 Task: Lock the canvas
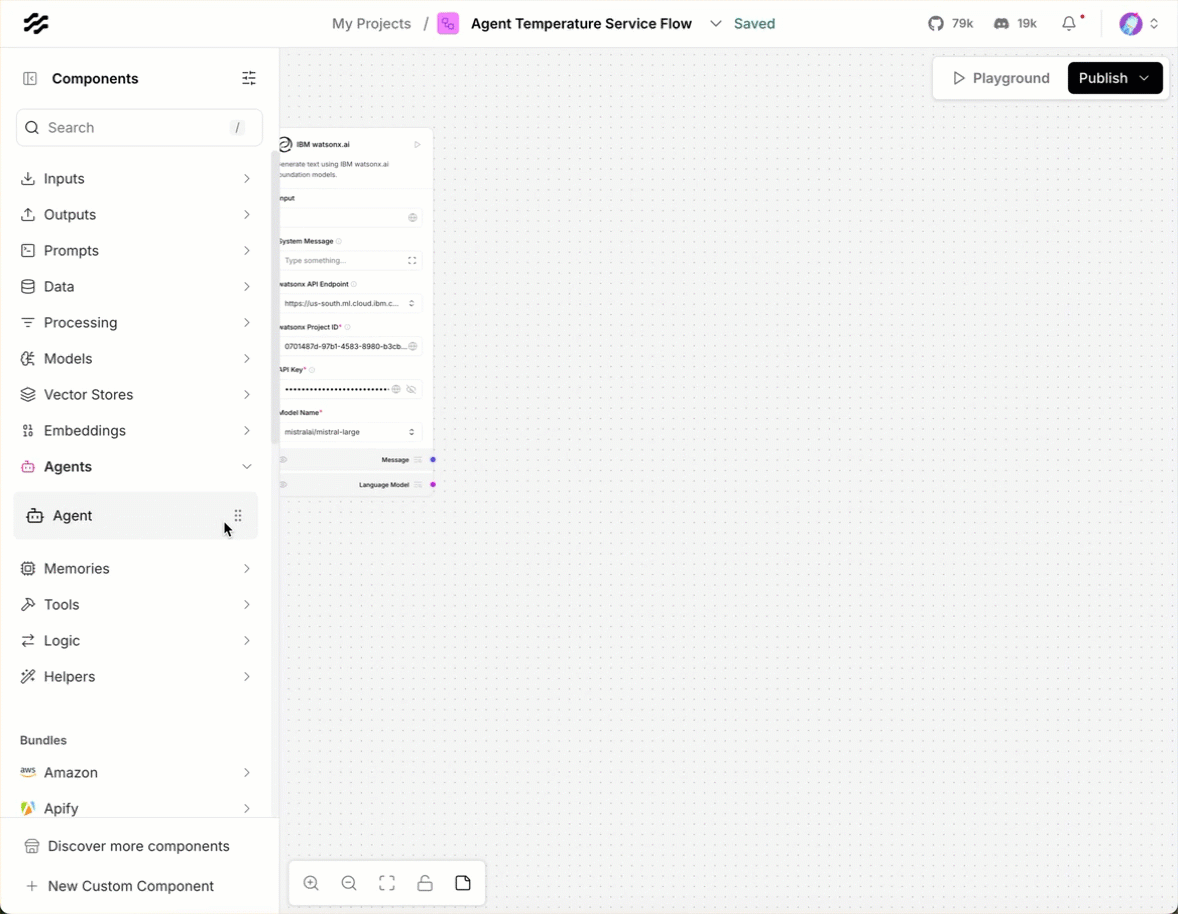click(425, 882)
